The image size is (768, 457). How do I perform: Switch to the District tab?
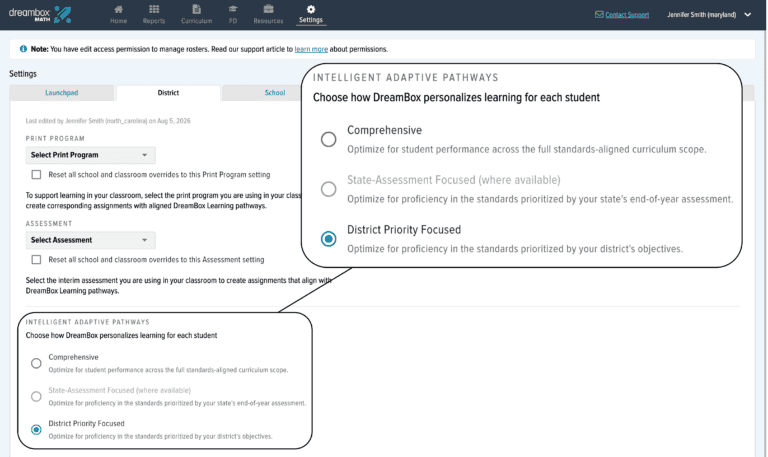point(168,93)
